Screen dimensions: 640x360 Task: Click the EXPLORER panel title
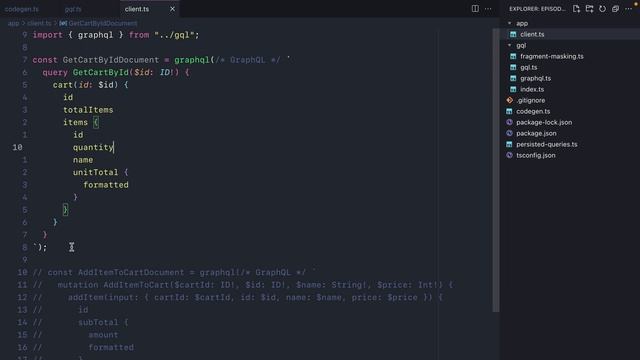coord(537,9)
